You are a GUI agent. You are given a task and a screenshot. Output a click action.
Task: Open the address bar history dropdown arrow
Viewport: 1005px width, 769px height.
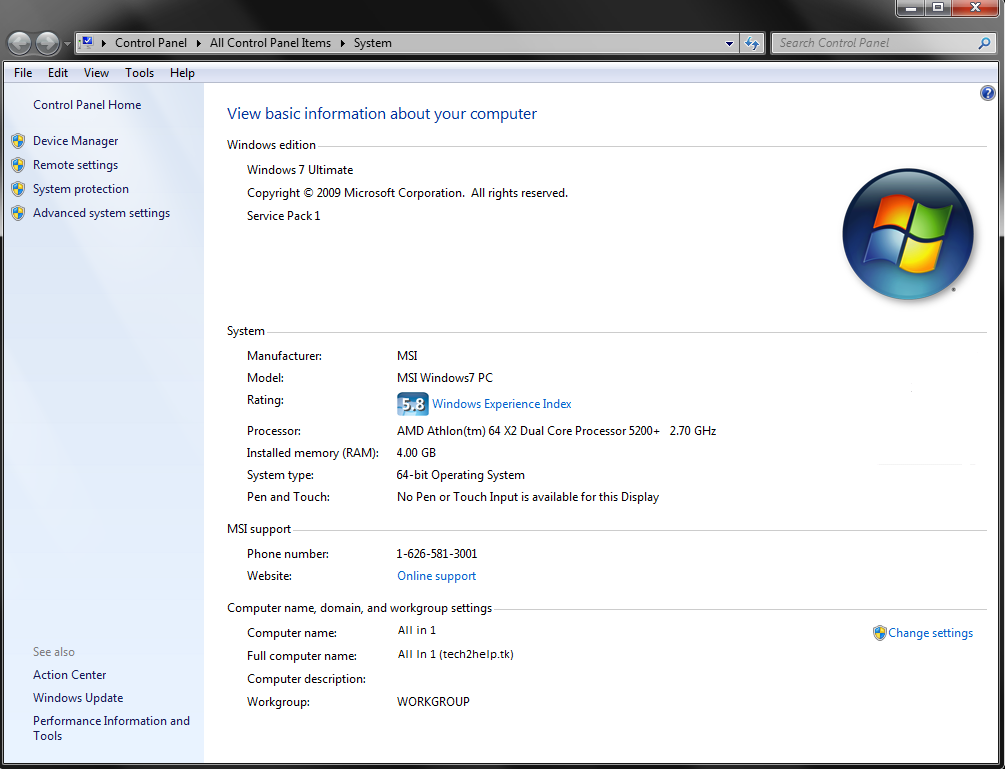point(729,43)
